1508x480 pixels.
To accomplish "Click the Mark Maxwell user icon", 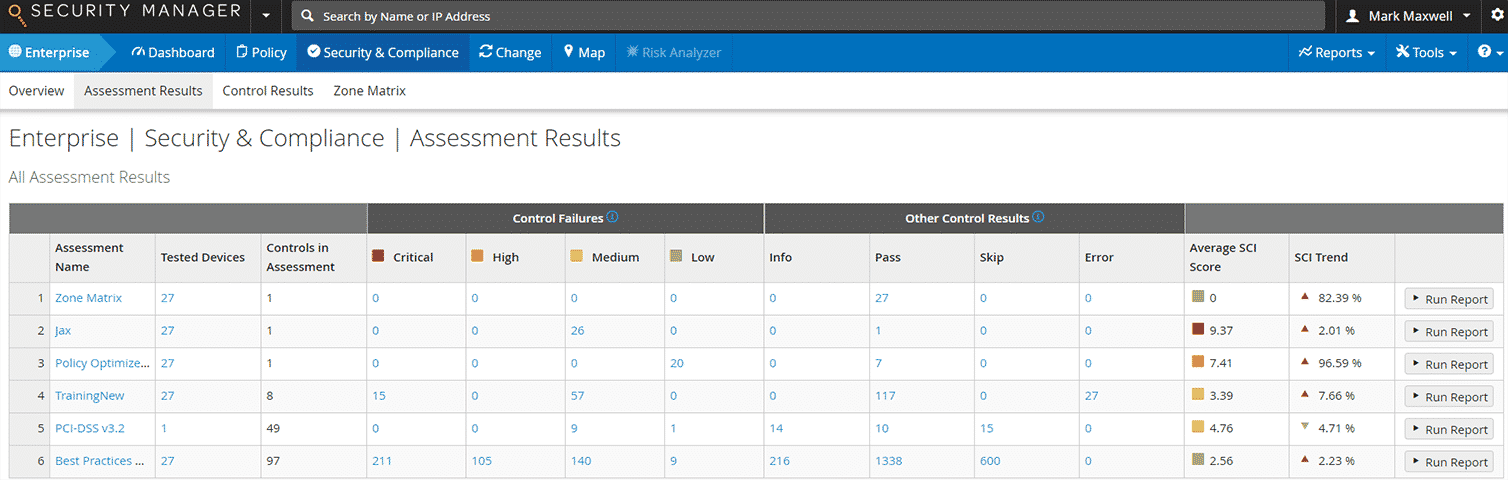I will point(1353,16).
